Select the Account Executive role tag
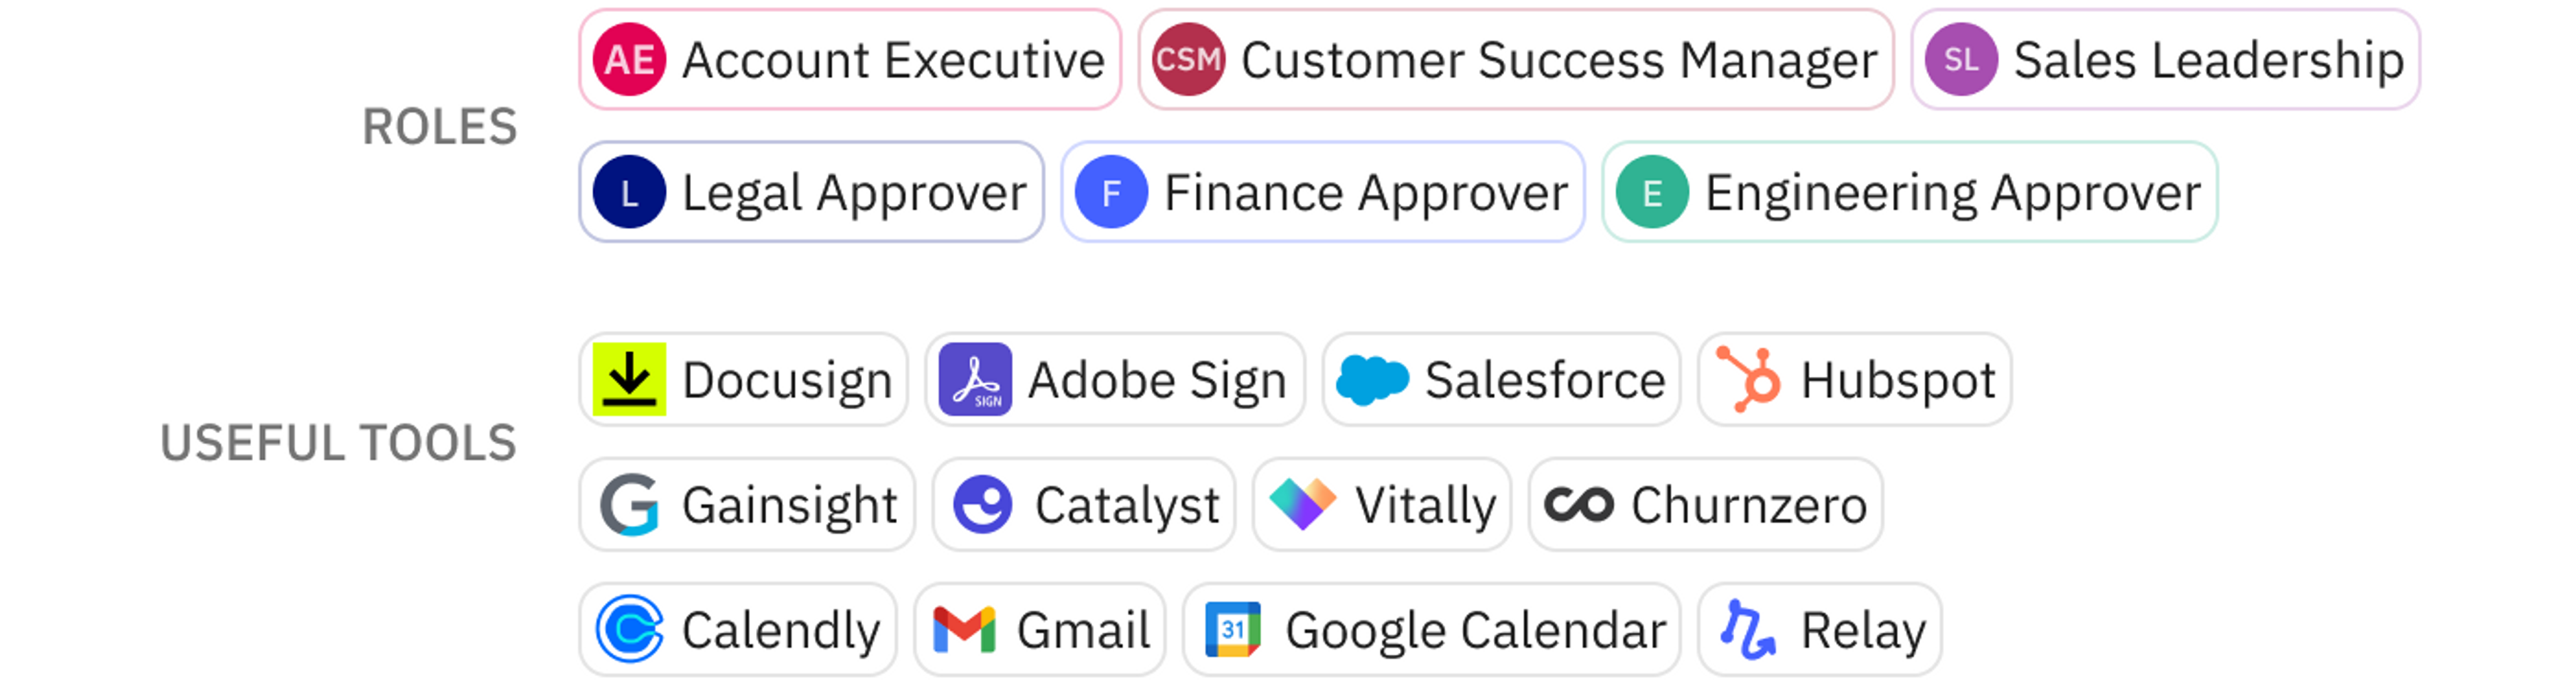This screenshot has width=2576, height=684. click(x=850, y=60)
